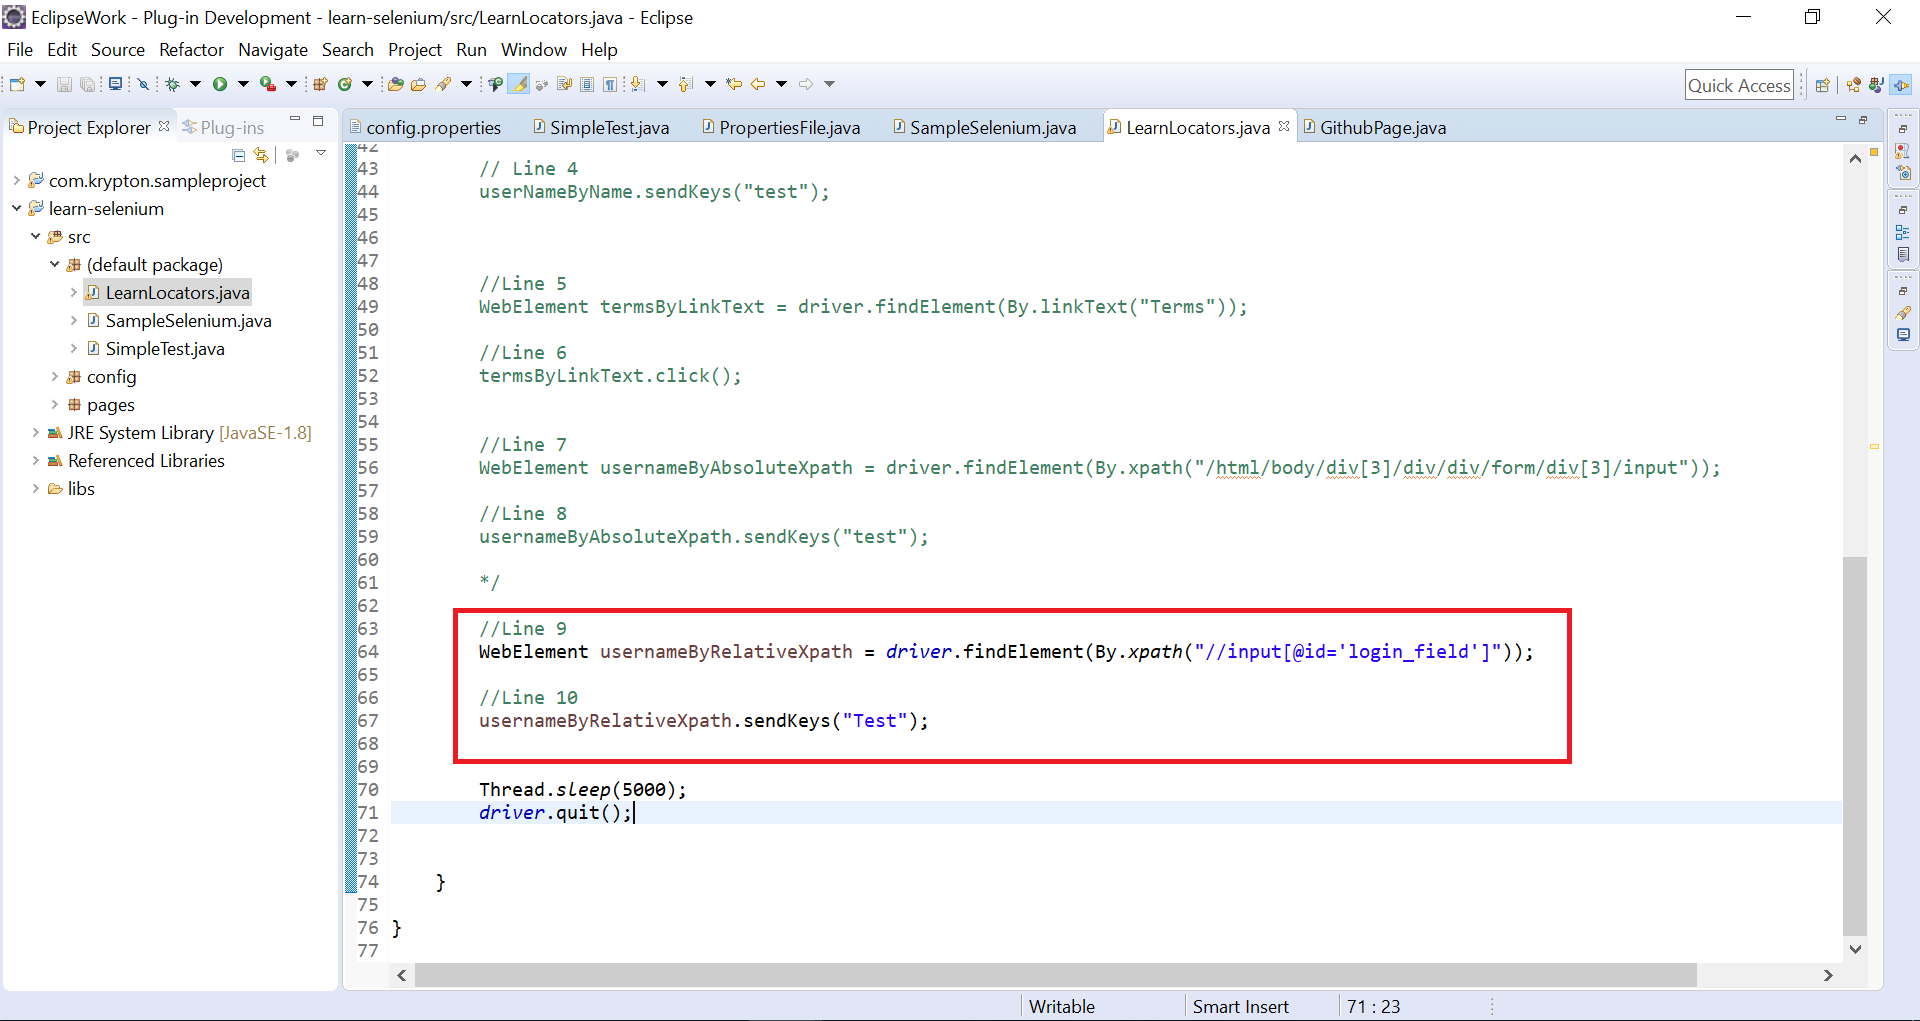Switch to the SimpleTest.java editor tab
The image size is (1920, 1021).
pos(600,127)
